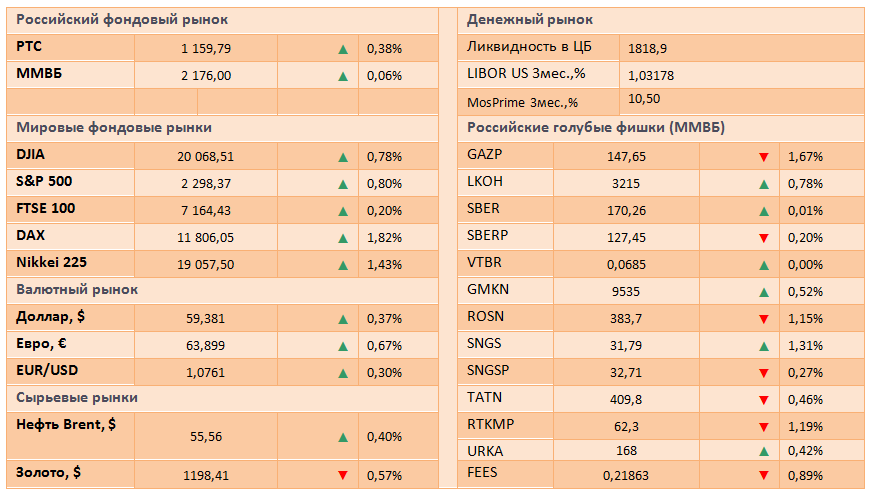The image size is (870, 494).
Task: Click the green up arrow beside Нефть Brent
Action: (x=343, y=437)
